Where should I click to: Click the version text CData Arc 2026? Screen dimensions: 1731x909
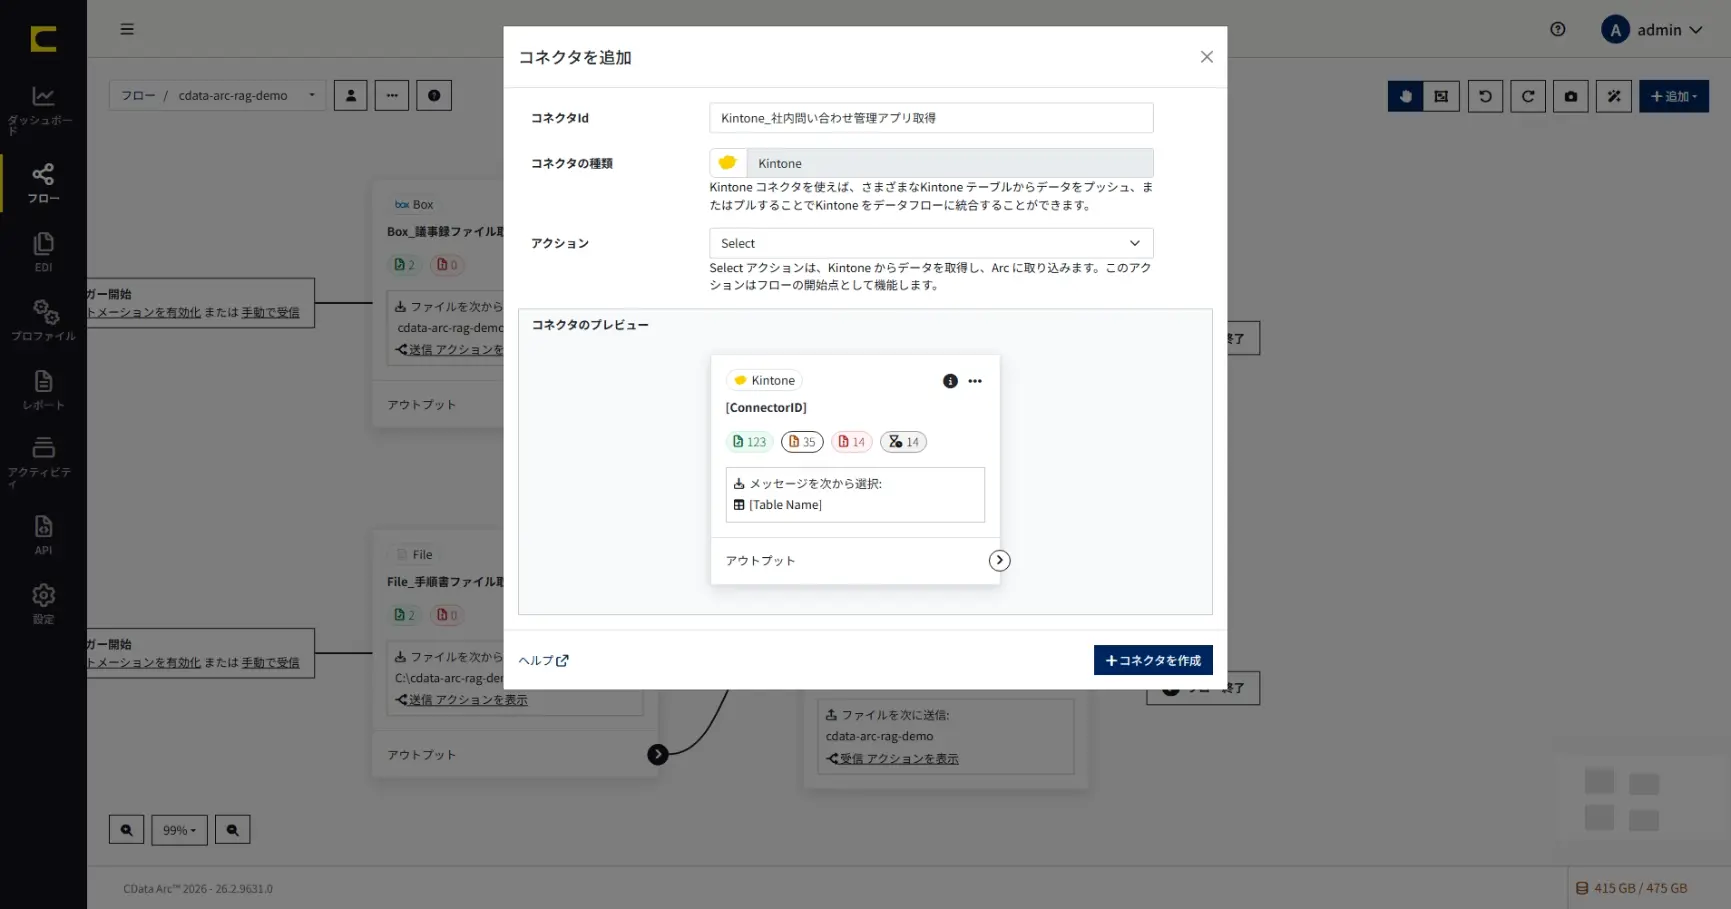(198, 888)
